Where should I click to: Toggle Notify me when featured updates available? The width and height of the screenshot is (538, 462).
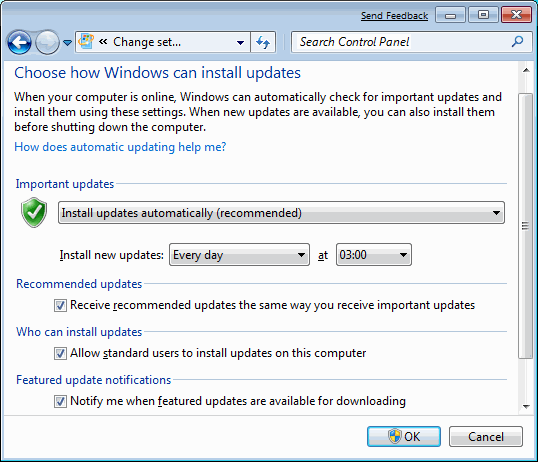[x=60, y=401]
